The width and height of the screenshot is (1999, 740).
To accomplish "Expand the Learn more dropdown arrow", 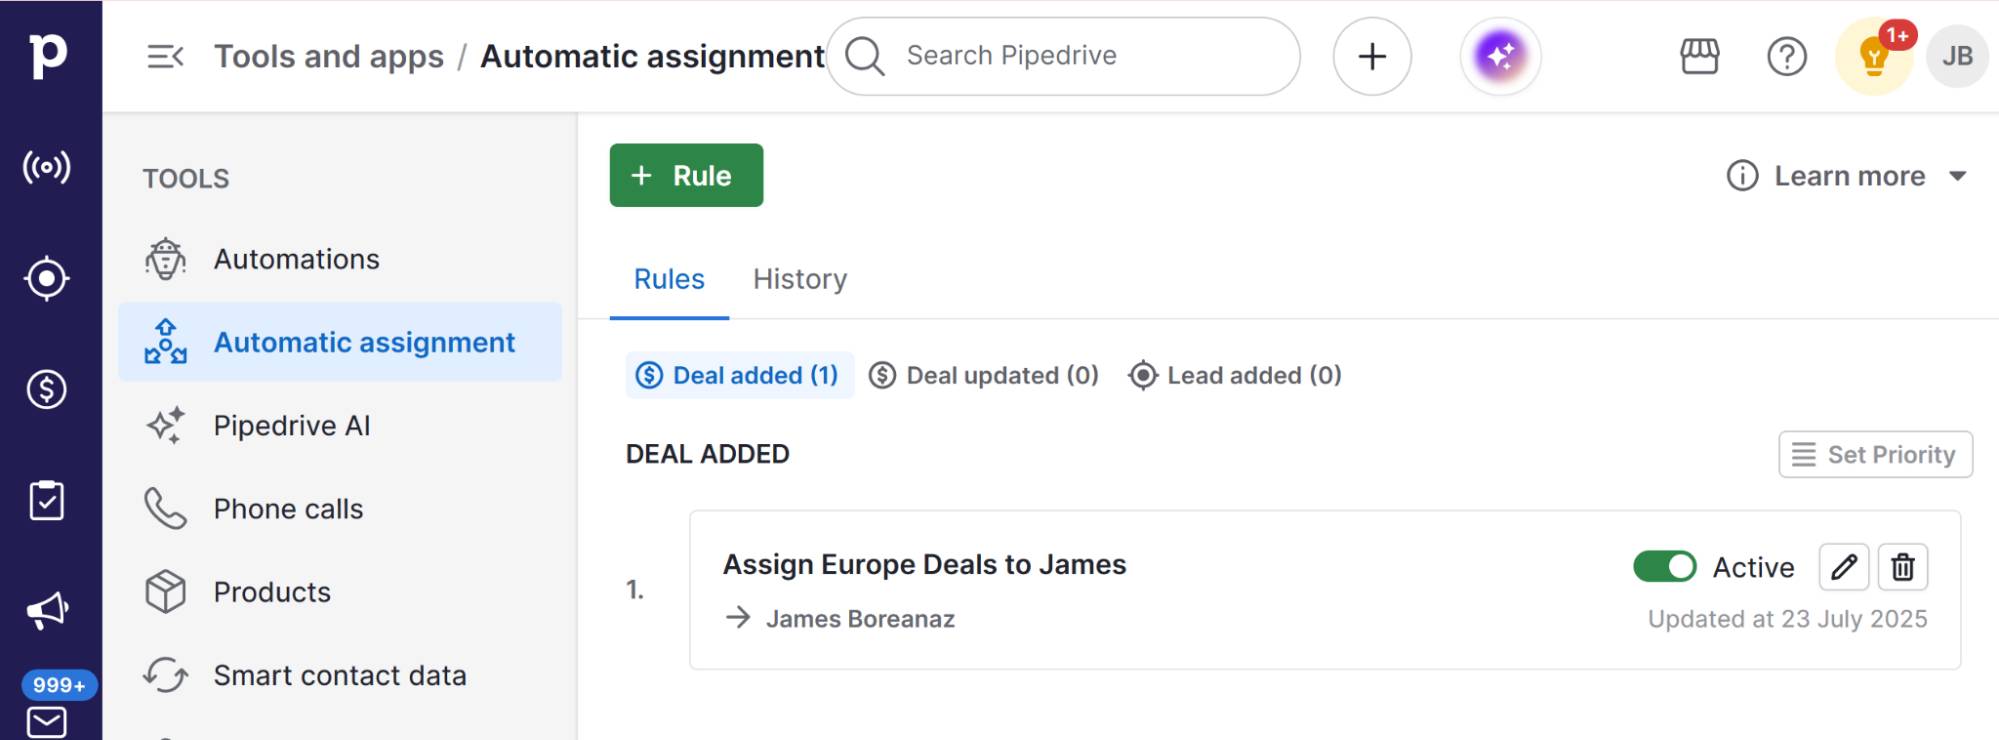I will click(x=1958, y=176).
